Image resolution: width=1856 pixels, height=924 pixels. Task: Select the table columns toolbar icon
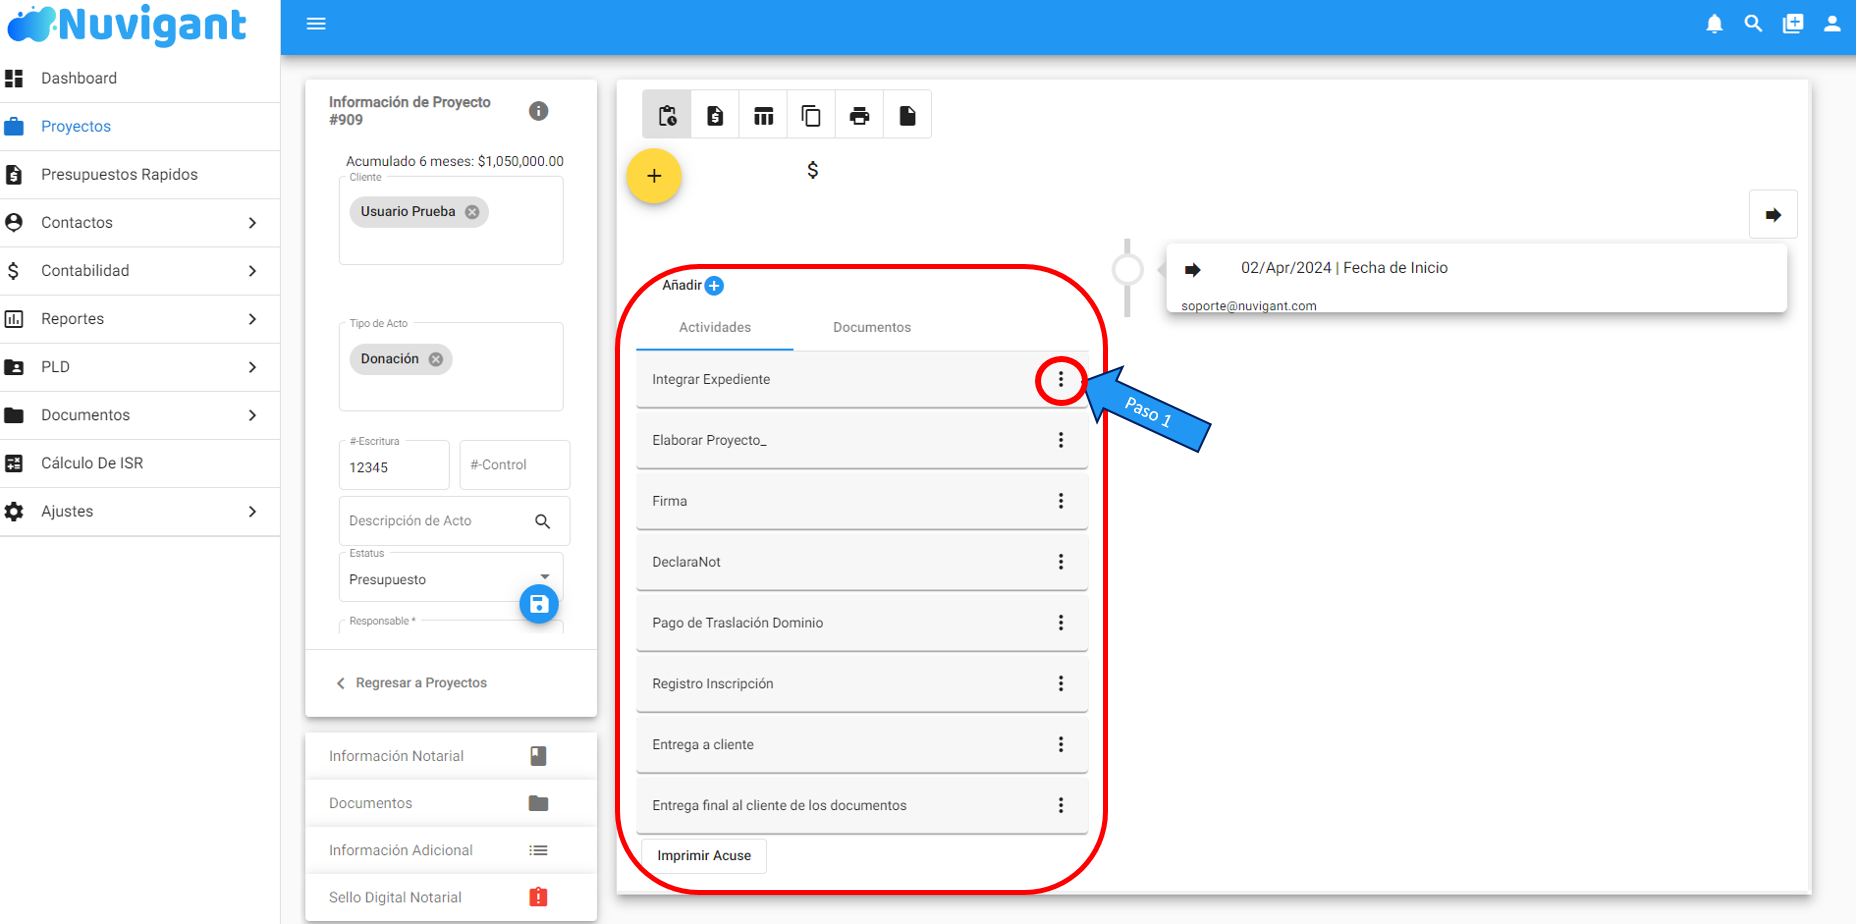point(763,115)
